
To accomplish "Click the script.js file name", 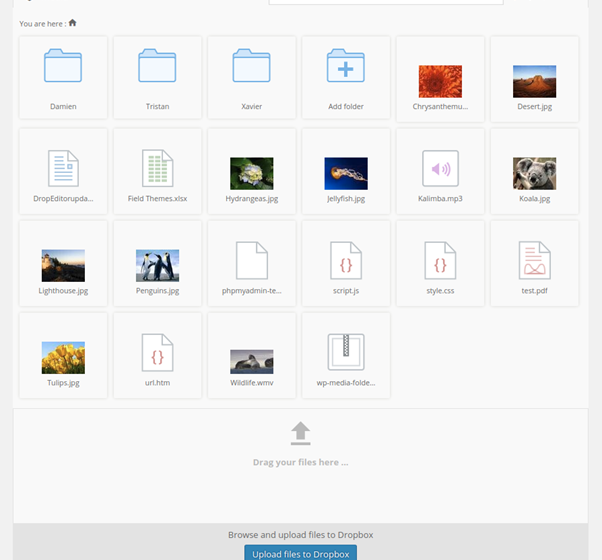I will pos(346,291).
